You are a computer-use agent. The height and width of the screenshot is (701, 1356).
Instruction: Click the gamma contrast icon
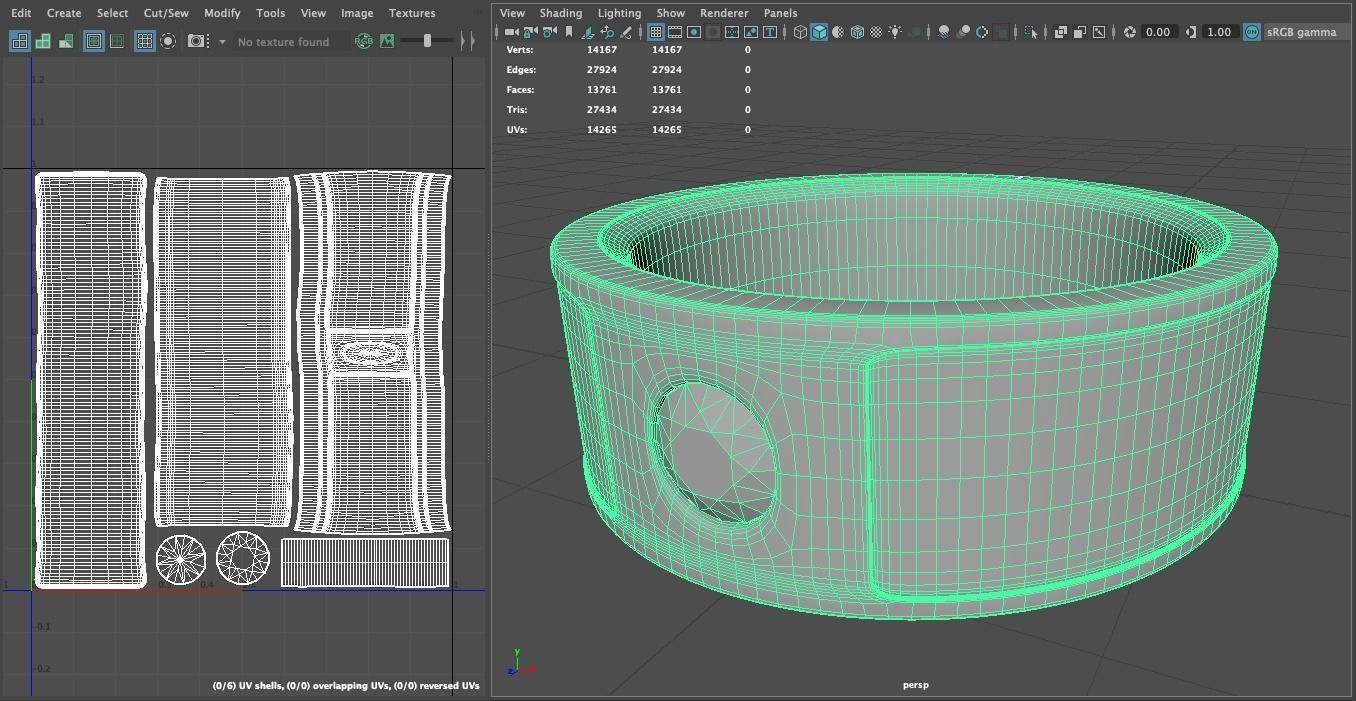pyautogui.click(x=1190, y=32)
